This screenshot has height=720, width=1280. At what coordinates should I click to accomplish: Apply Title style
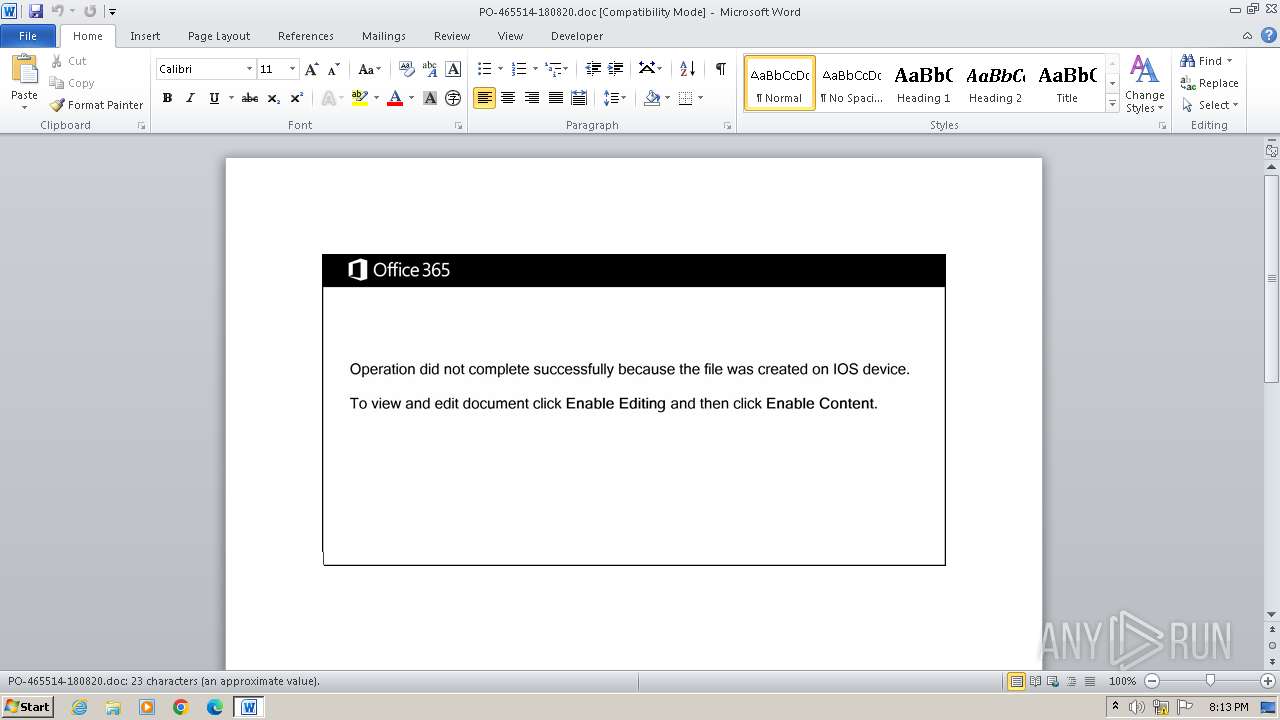pyautogui.click(x=1067, y=83)
